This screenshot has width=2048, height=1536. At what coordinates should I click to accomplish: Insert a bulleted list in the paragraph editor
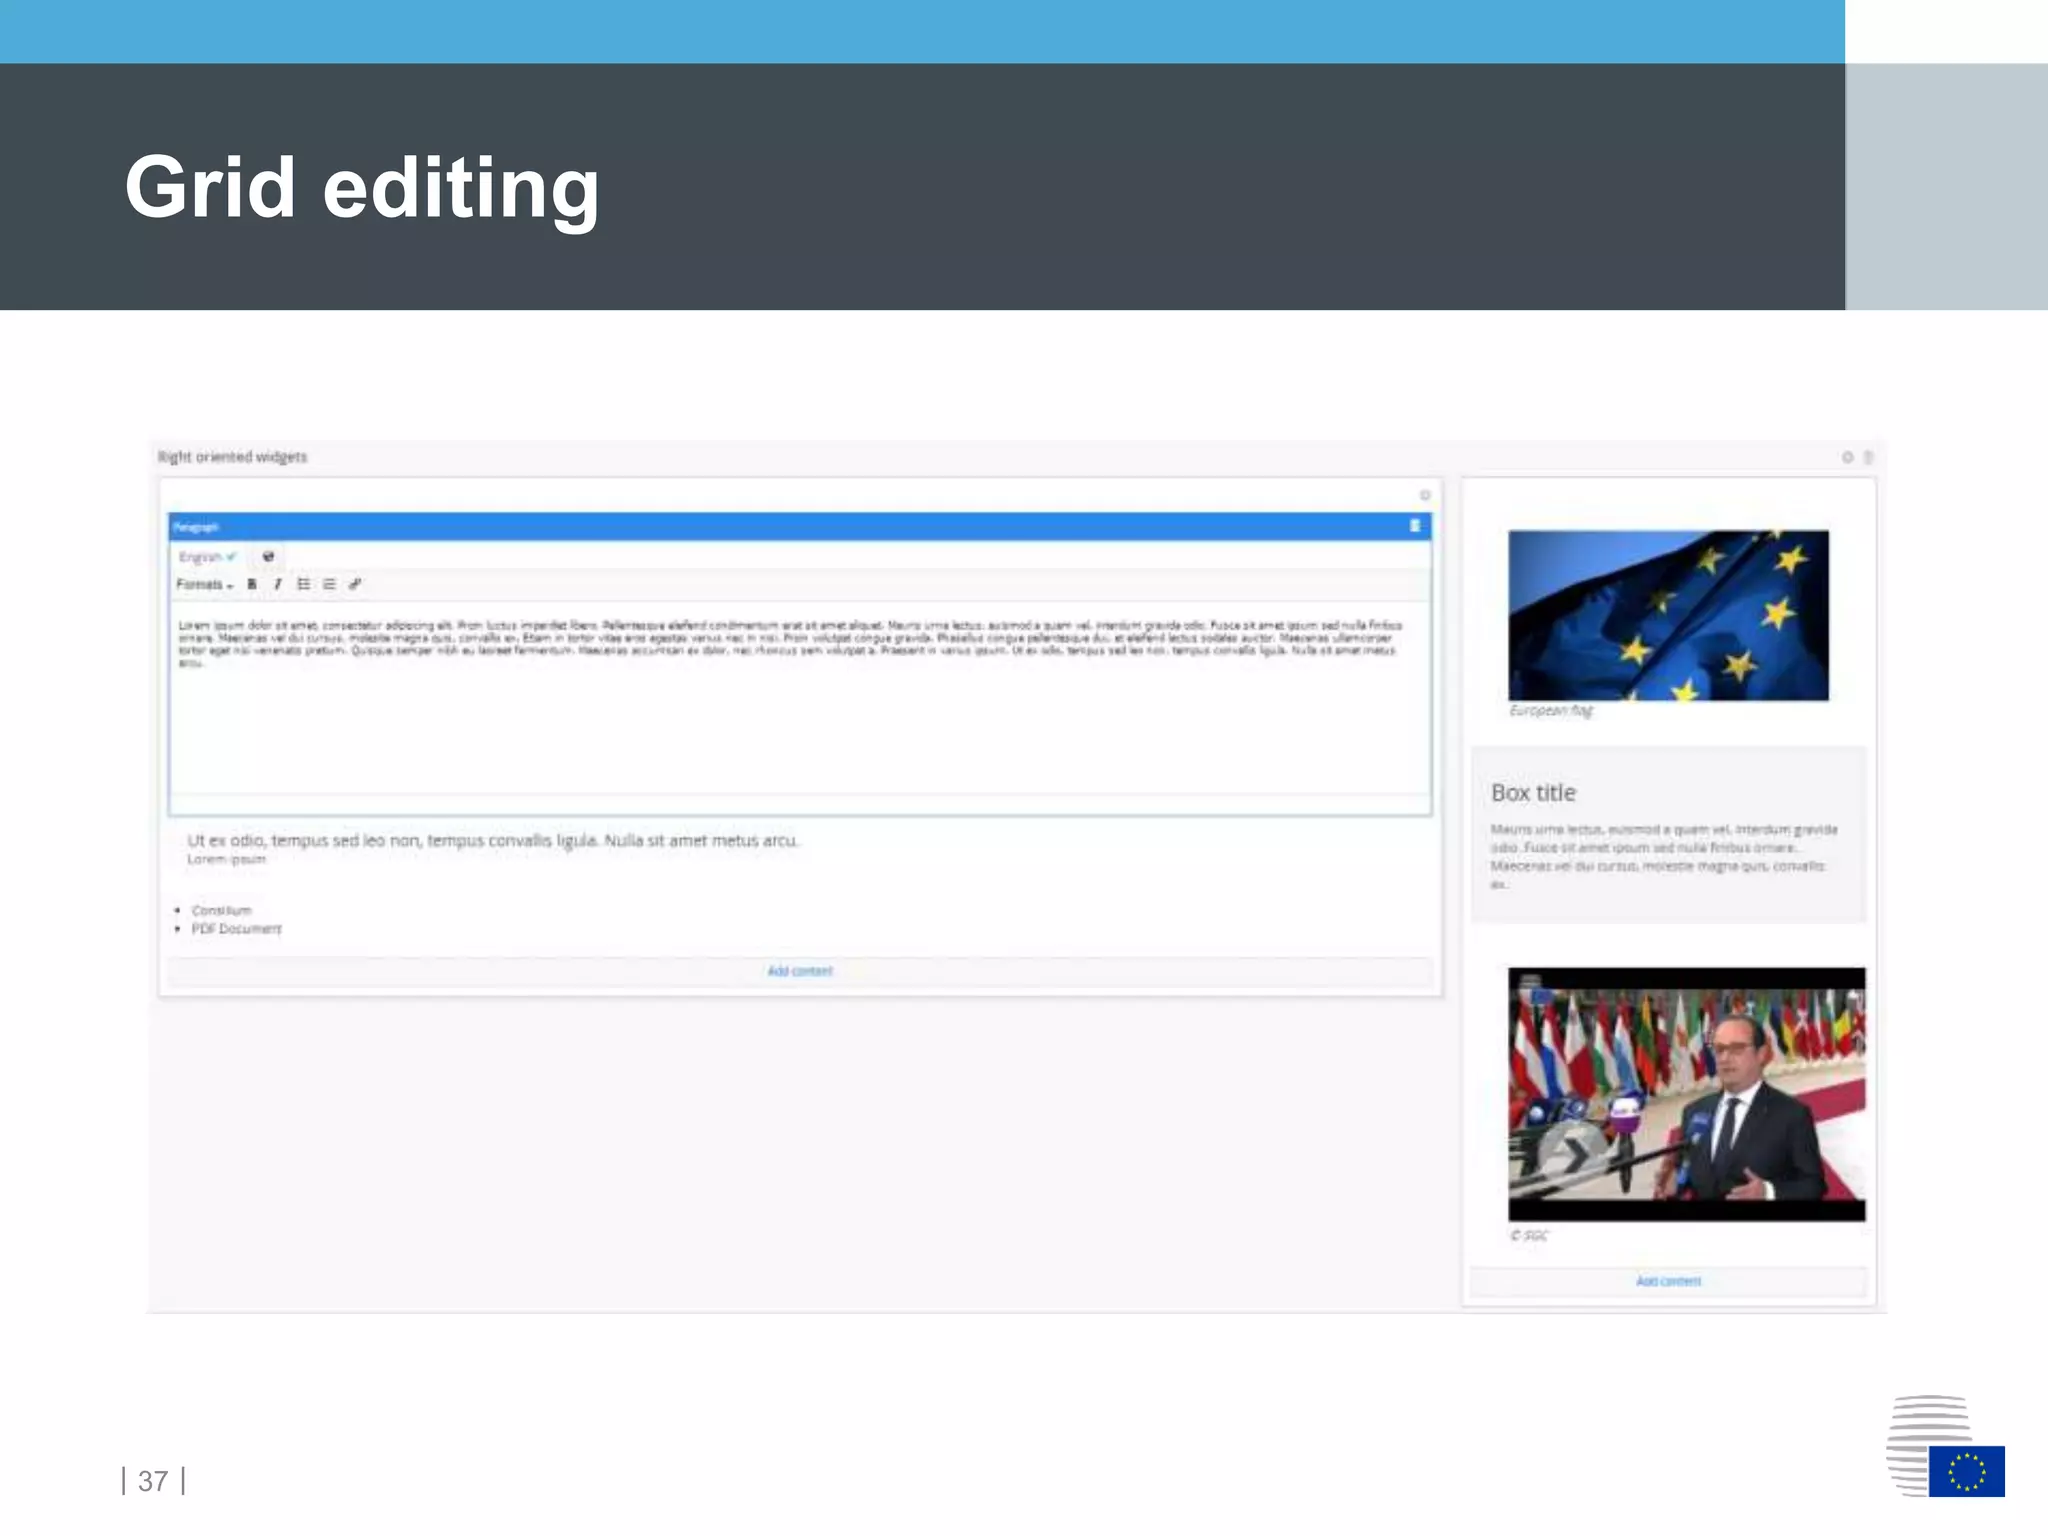(303, 584)
